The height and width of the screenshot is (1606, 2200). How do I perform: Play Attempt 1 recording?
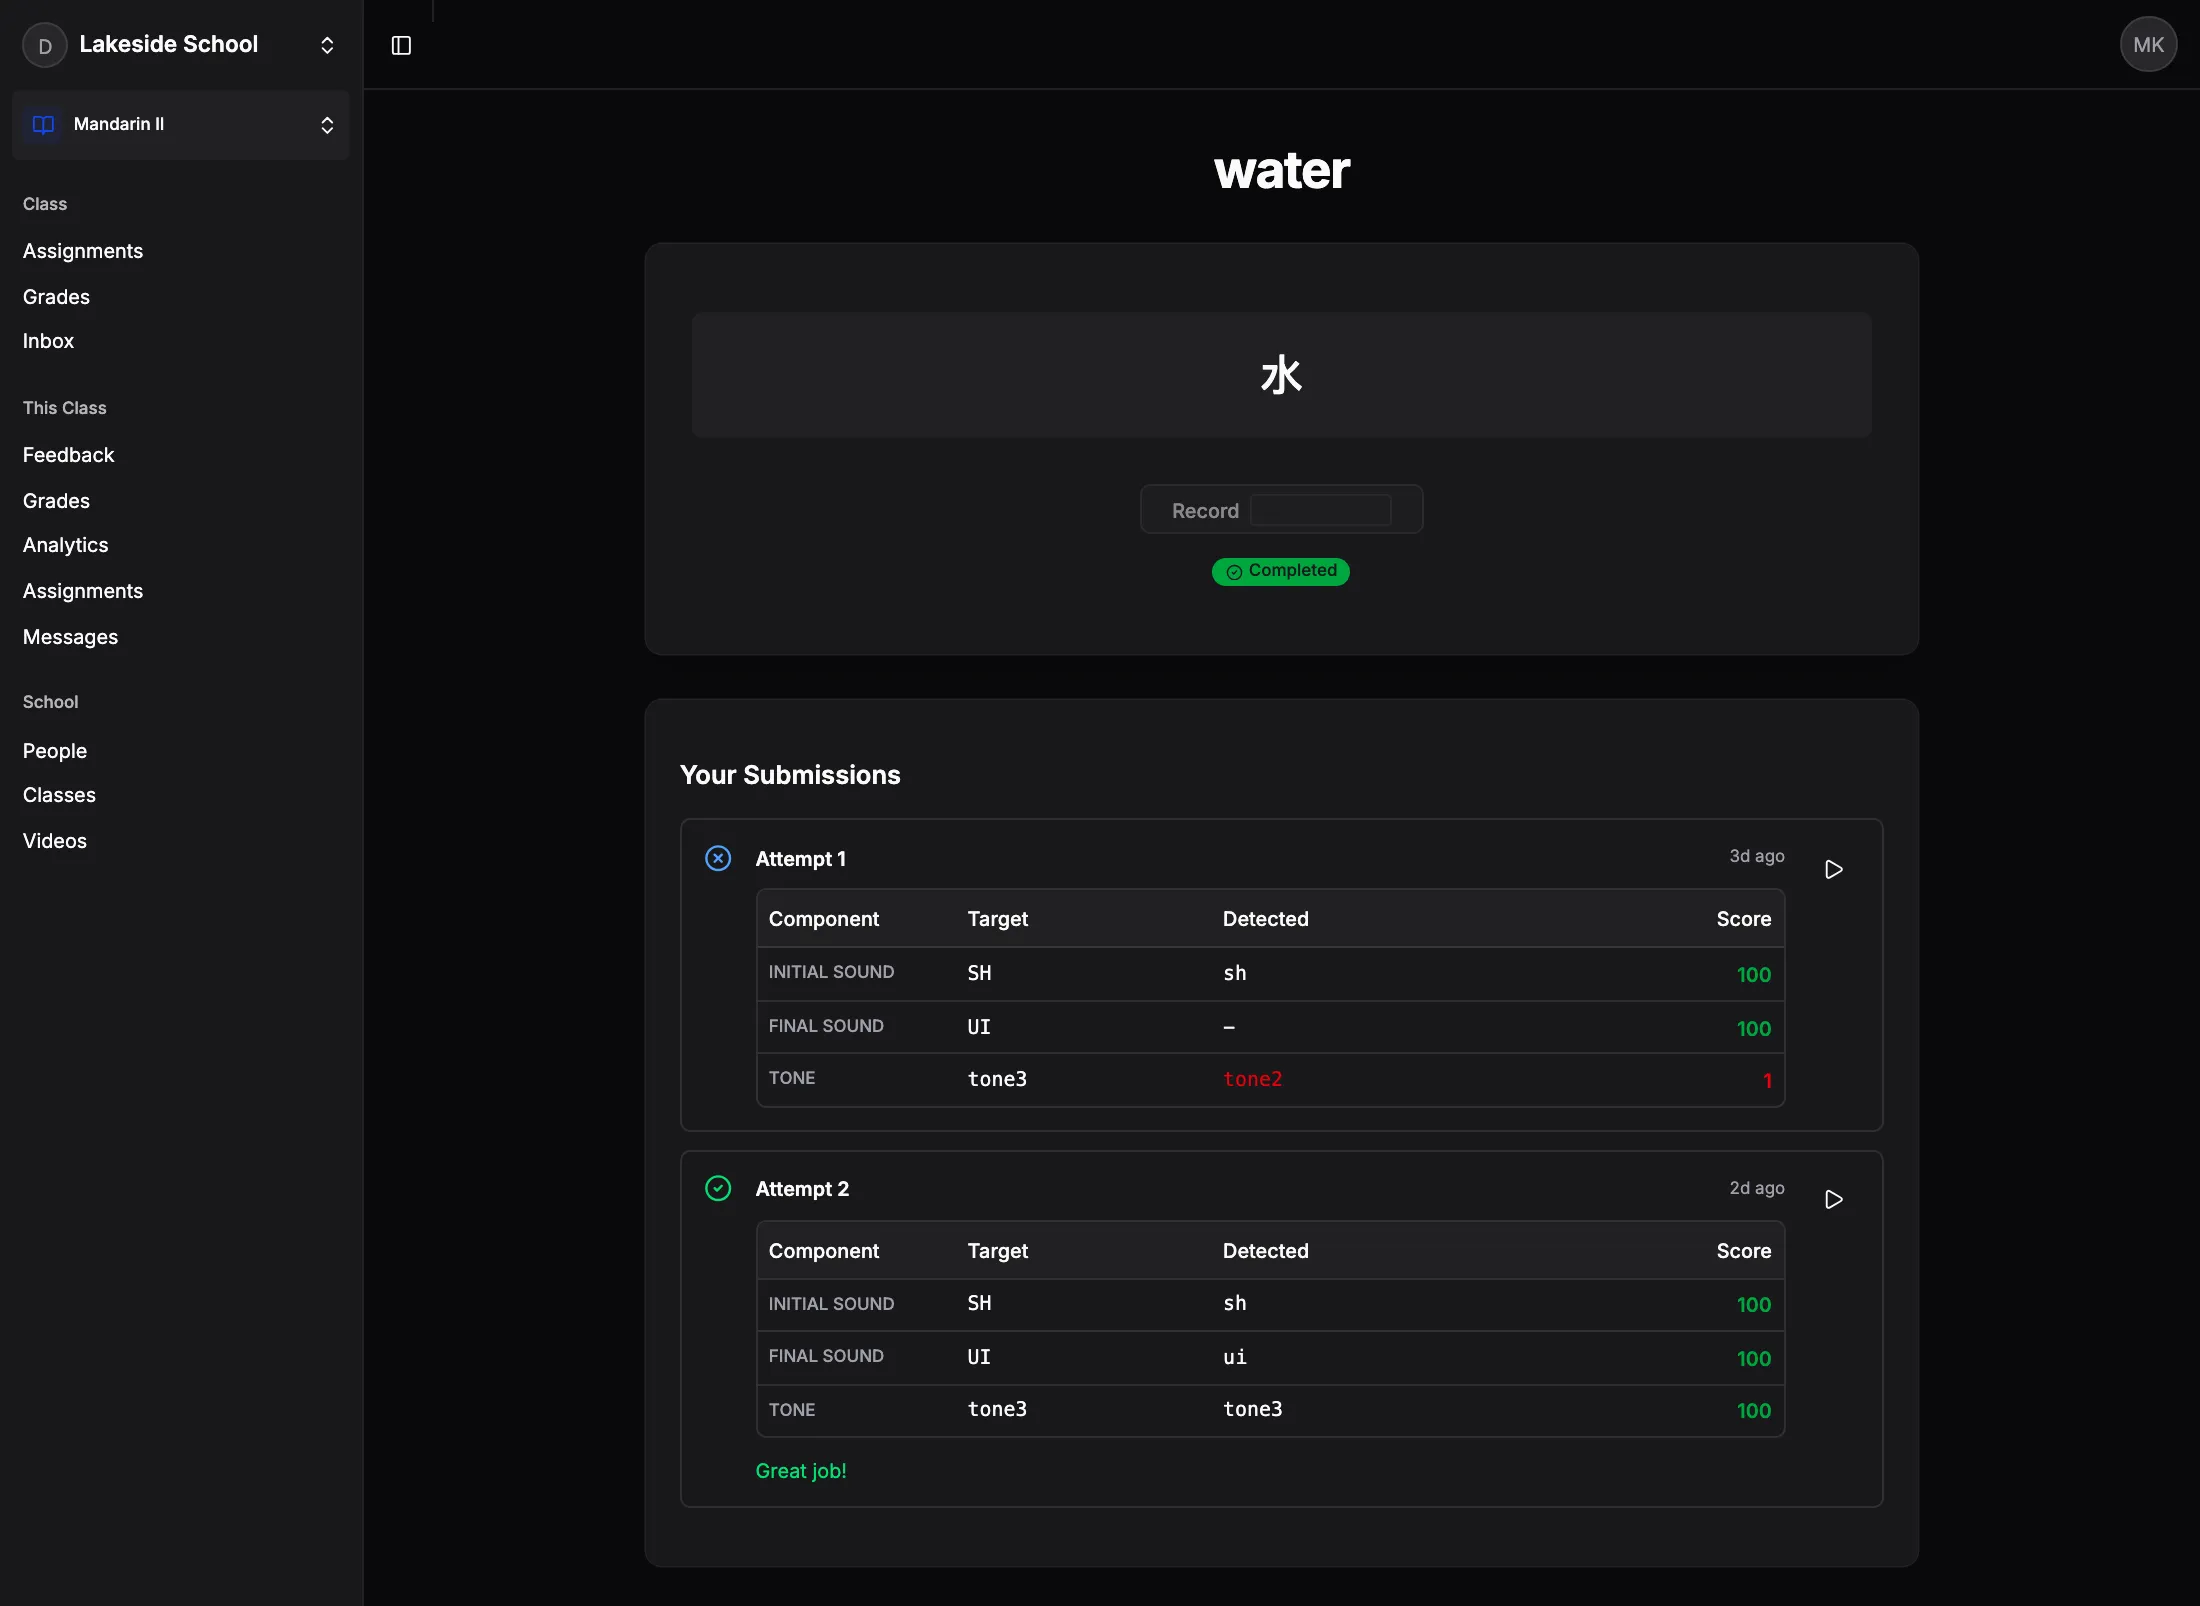pyautogui.click(x=1833, y=869)
